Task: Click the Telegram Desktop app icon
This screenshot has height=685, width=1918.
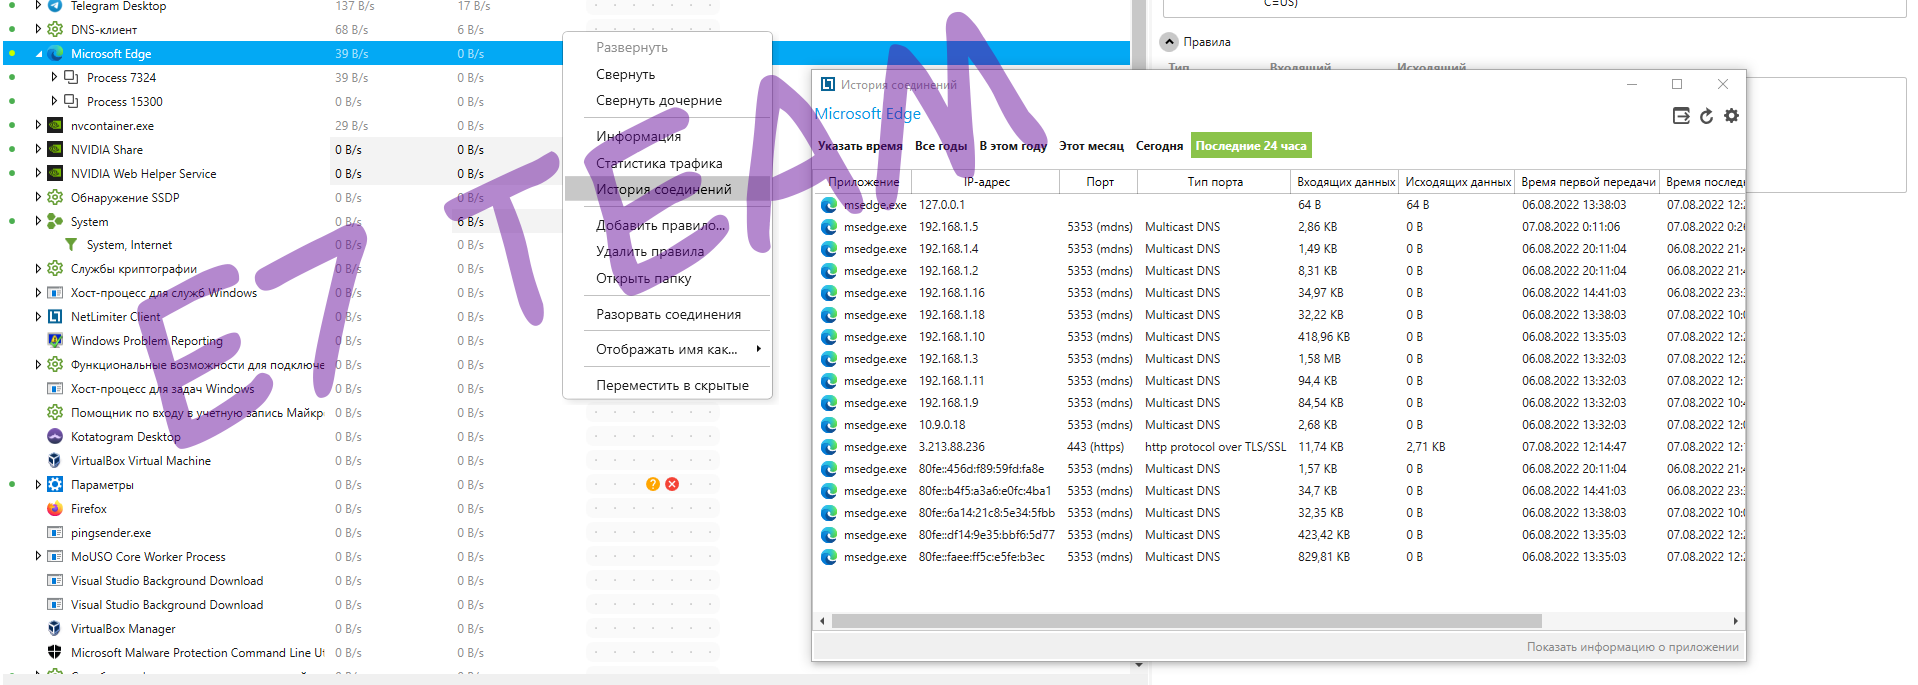Action: click(55, 6)
